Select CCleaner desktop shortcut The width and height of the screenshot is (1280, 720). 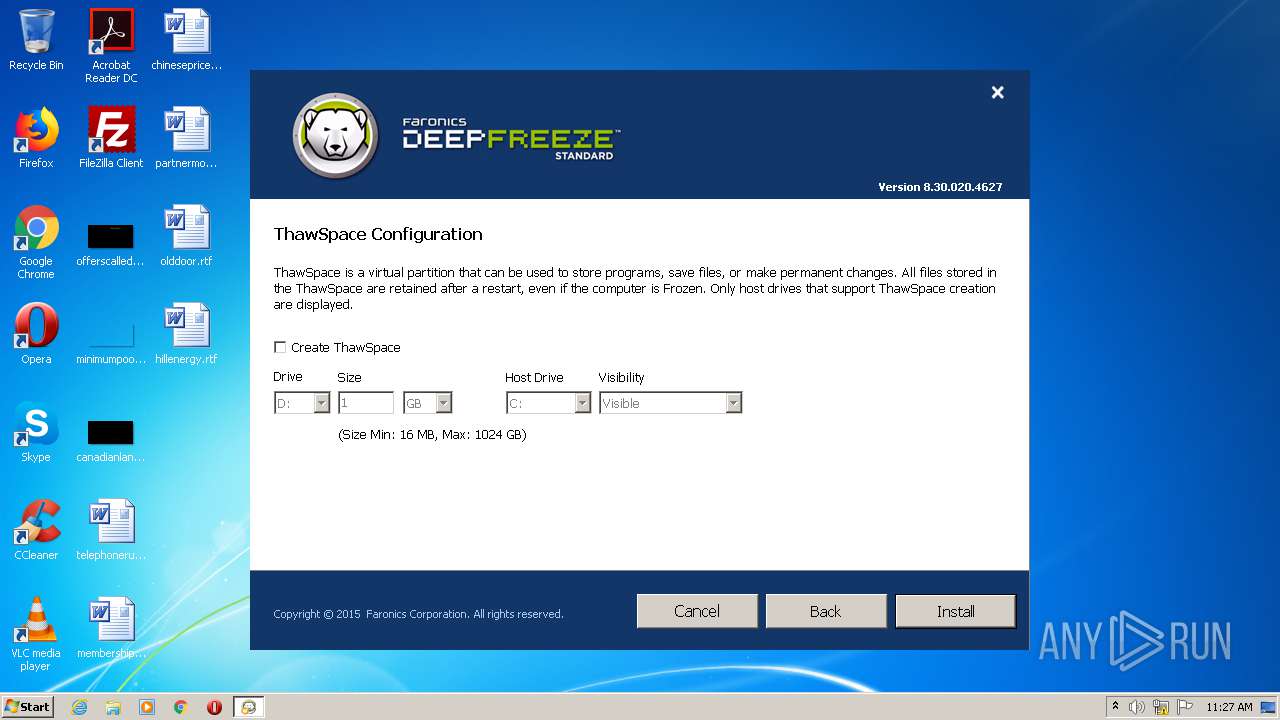click(36, 530)
